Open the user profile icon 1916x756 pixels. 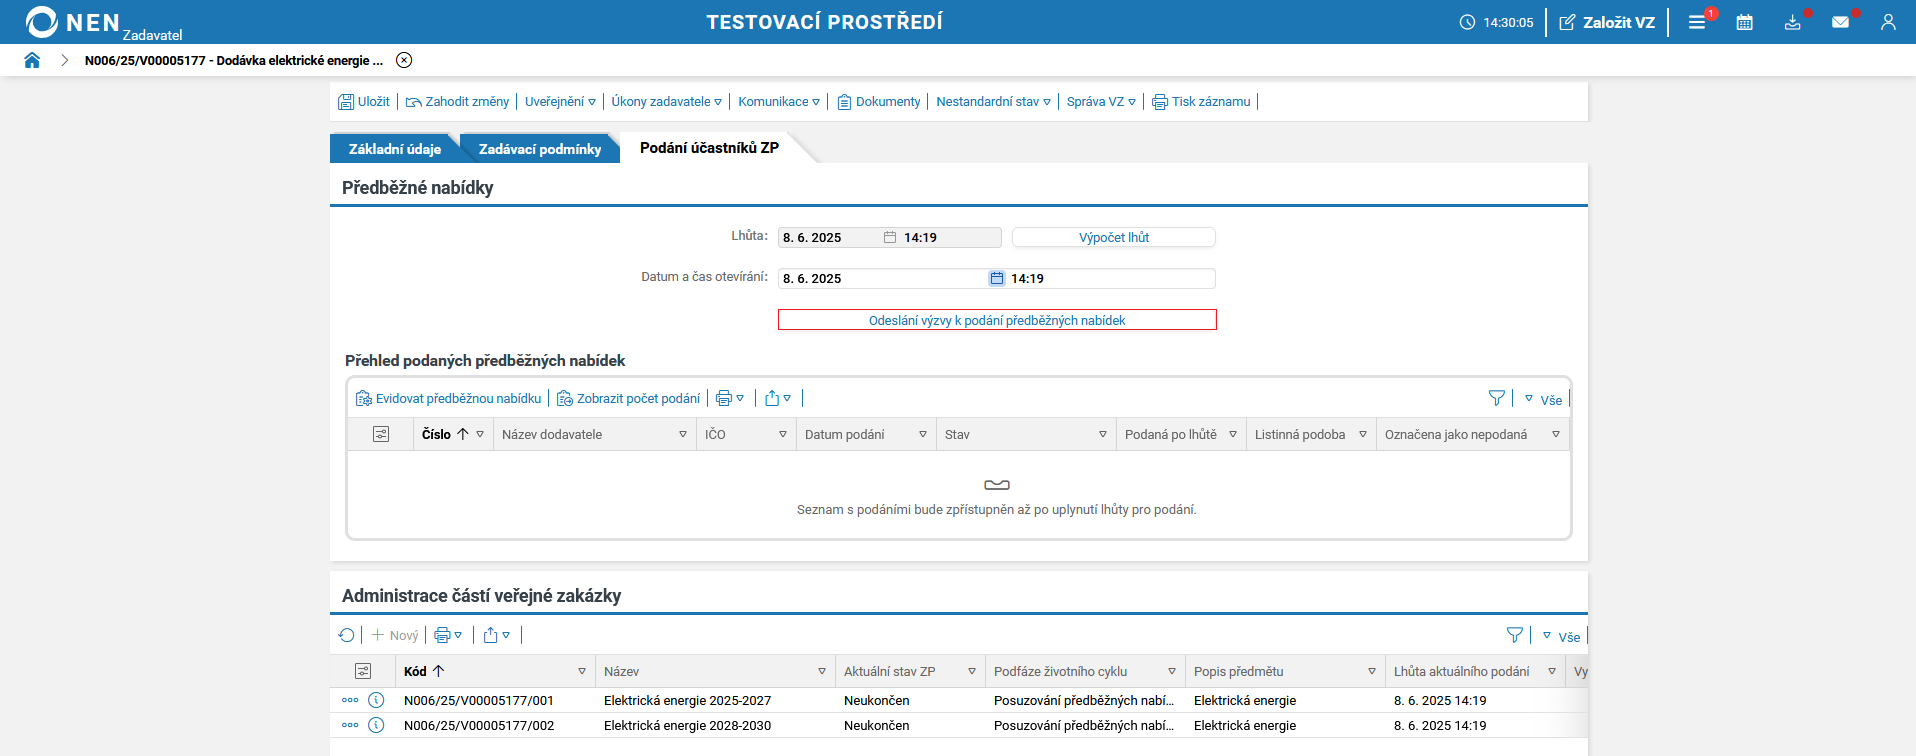tap(1888, 22)
